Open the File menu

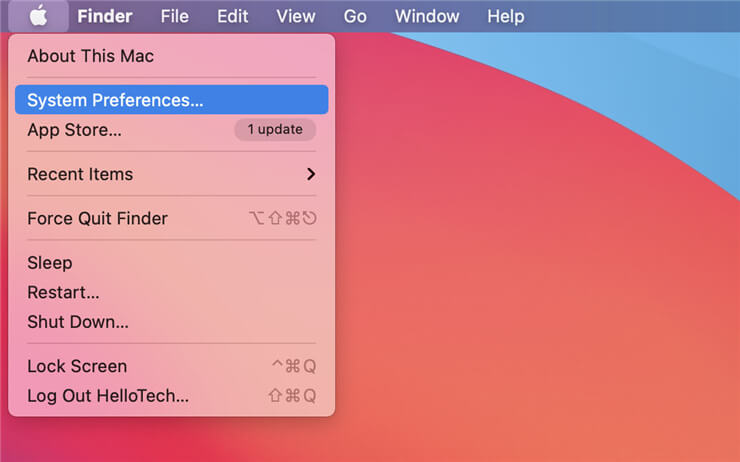coord(174,17)
